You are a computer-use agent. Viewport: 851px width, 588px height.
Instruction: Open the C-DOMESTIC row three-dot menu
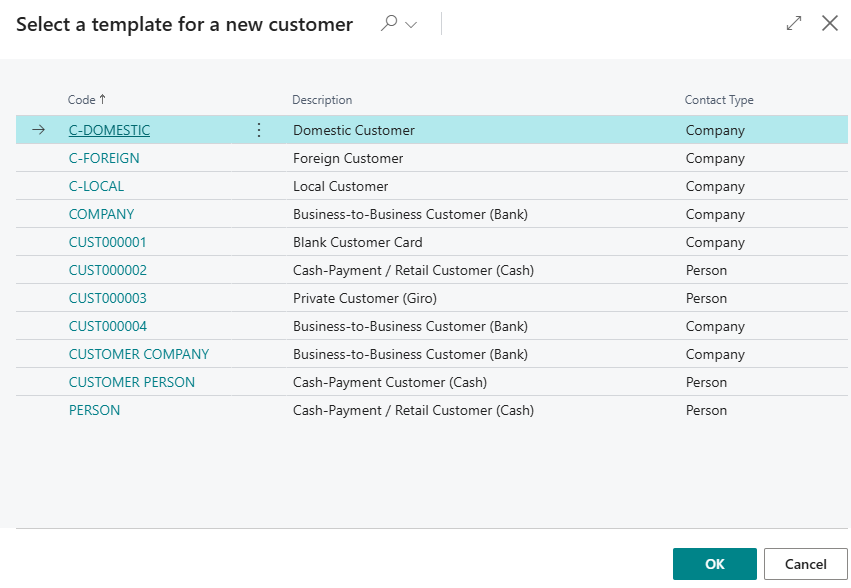(x=259, y=130)
